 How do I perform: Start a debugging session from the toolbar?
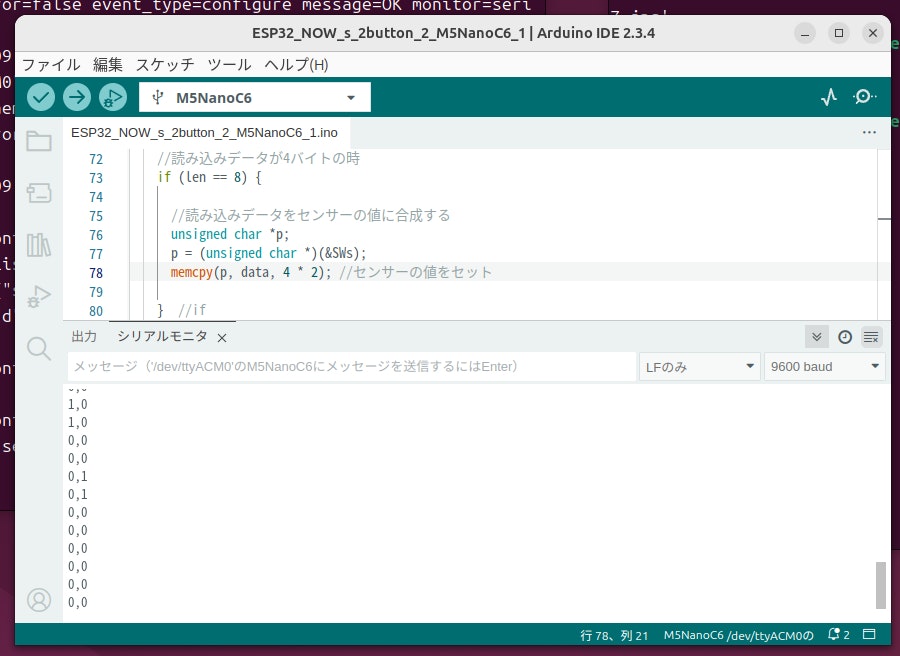[x=113, y=97]
